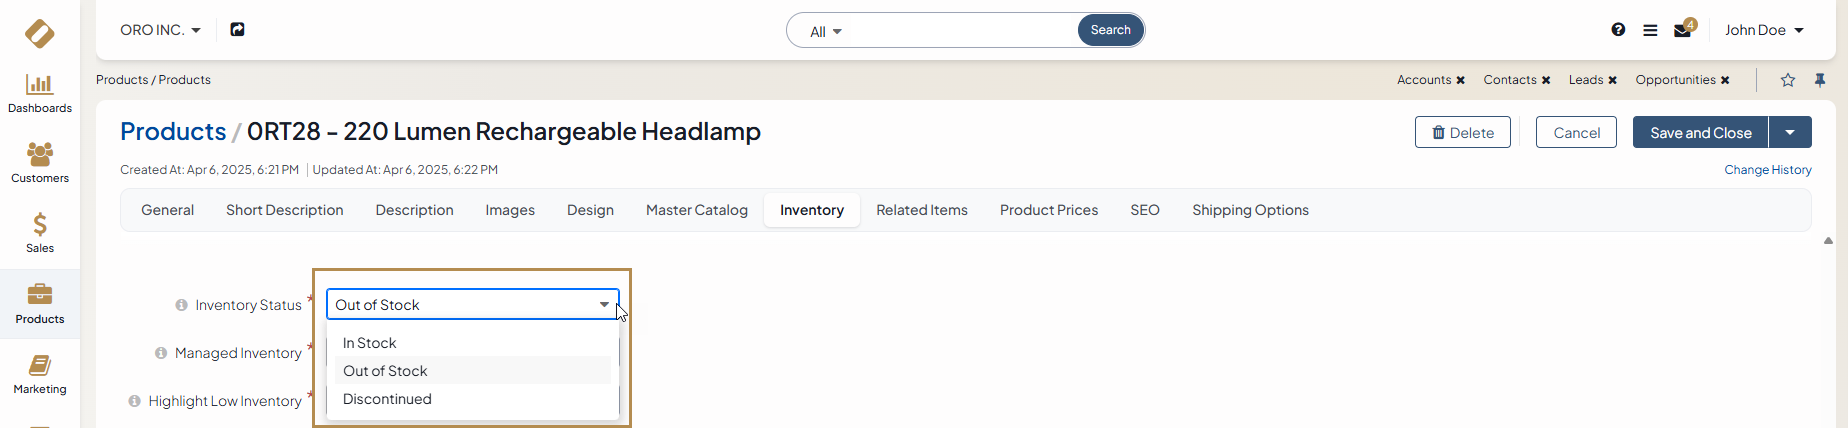Open the mail notifications envelope icon
This screenshot has height=428, width=1848.
(x=1683, y=30)
